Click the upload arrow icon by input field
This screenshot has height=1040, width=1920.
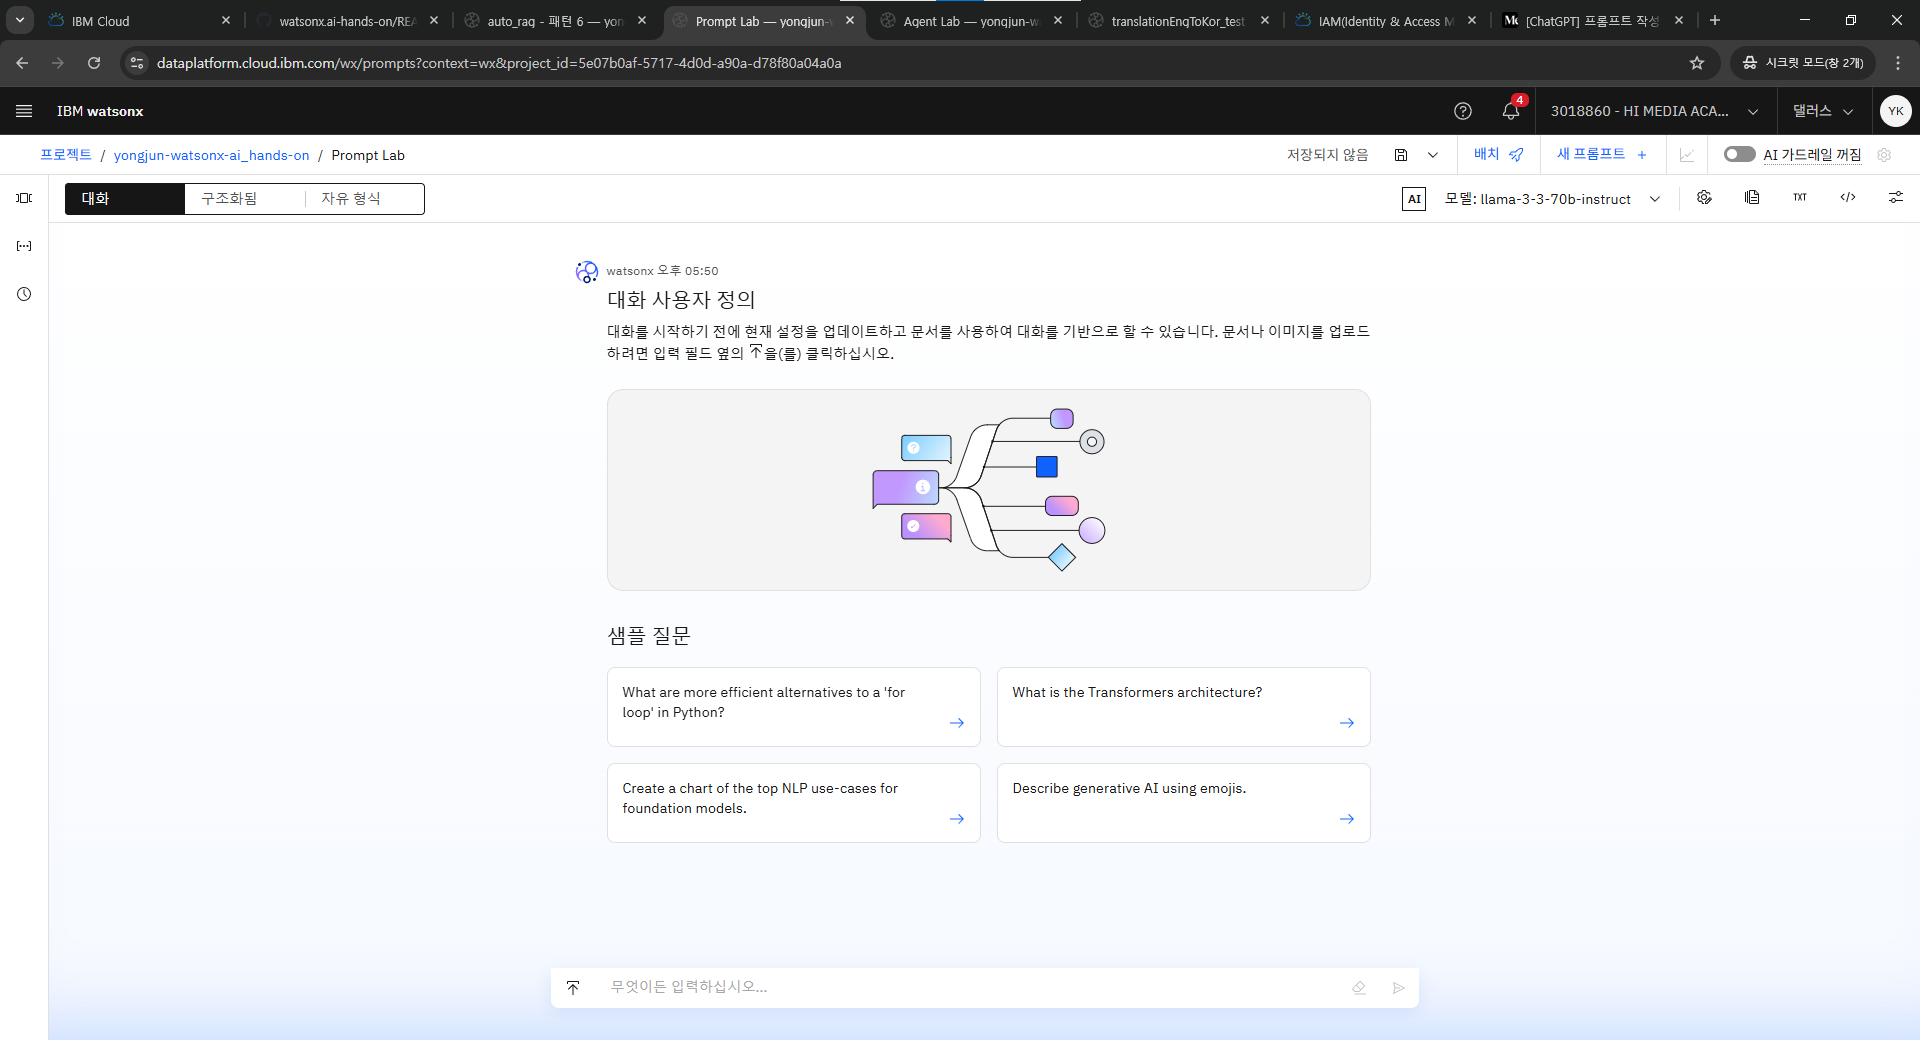coord(573,988)
